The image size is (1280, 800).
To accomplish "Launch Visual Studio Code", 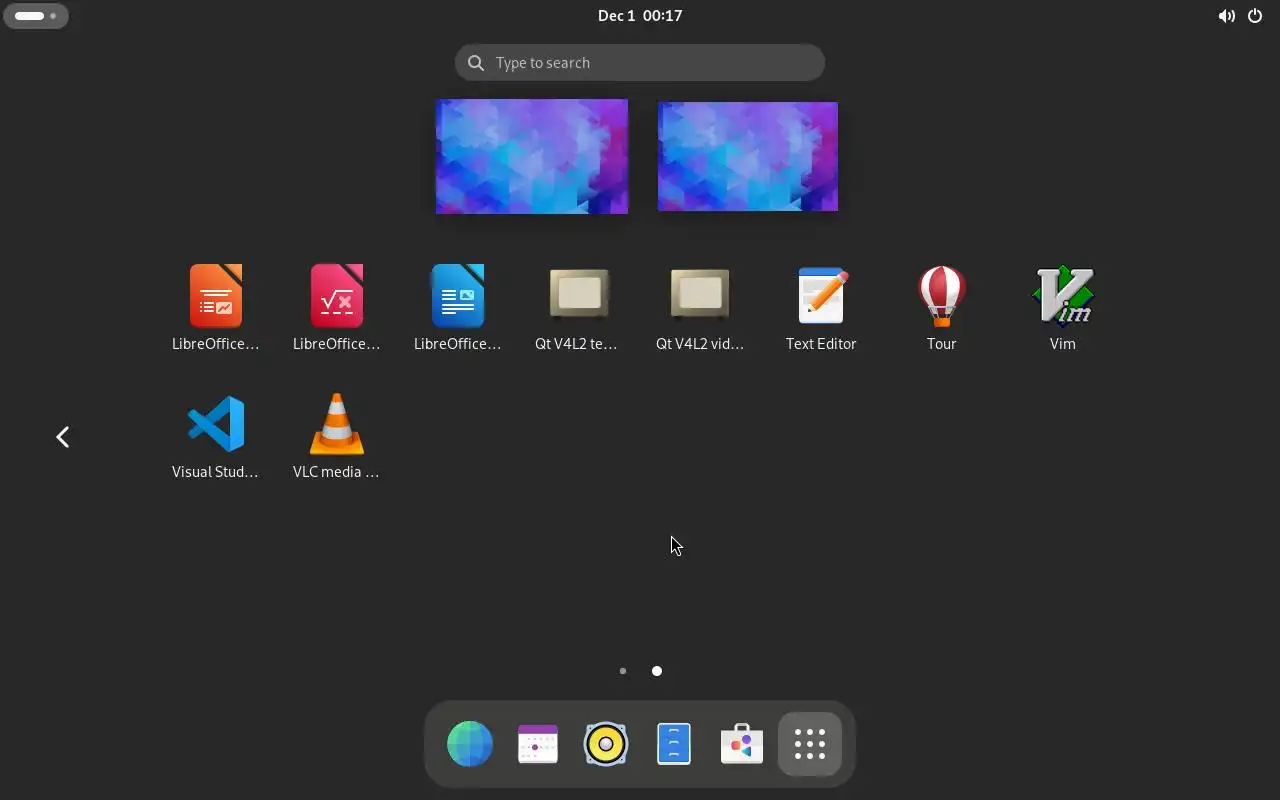I will pos(216,424).
